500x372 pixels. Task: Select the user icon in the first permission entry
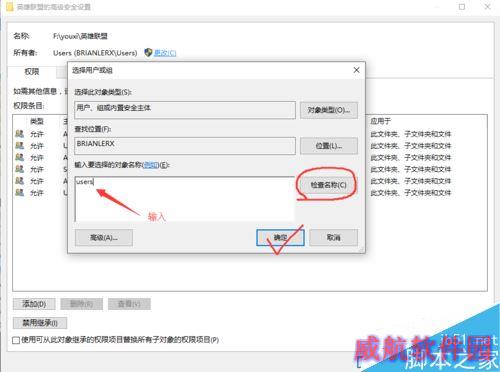[x=20, y=134]
